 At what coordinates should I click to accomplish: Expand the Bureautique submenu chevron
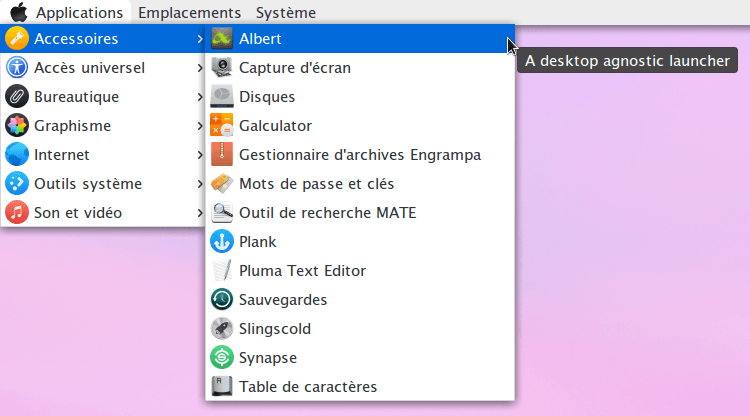click(200, 97)
